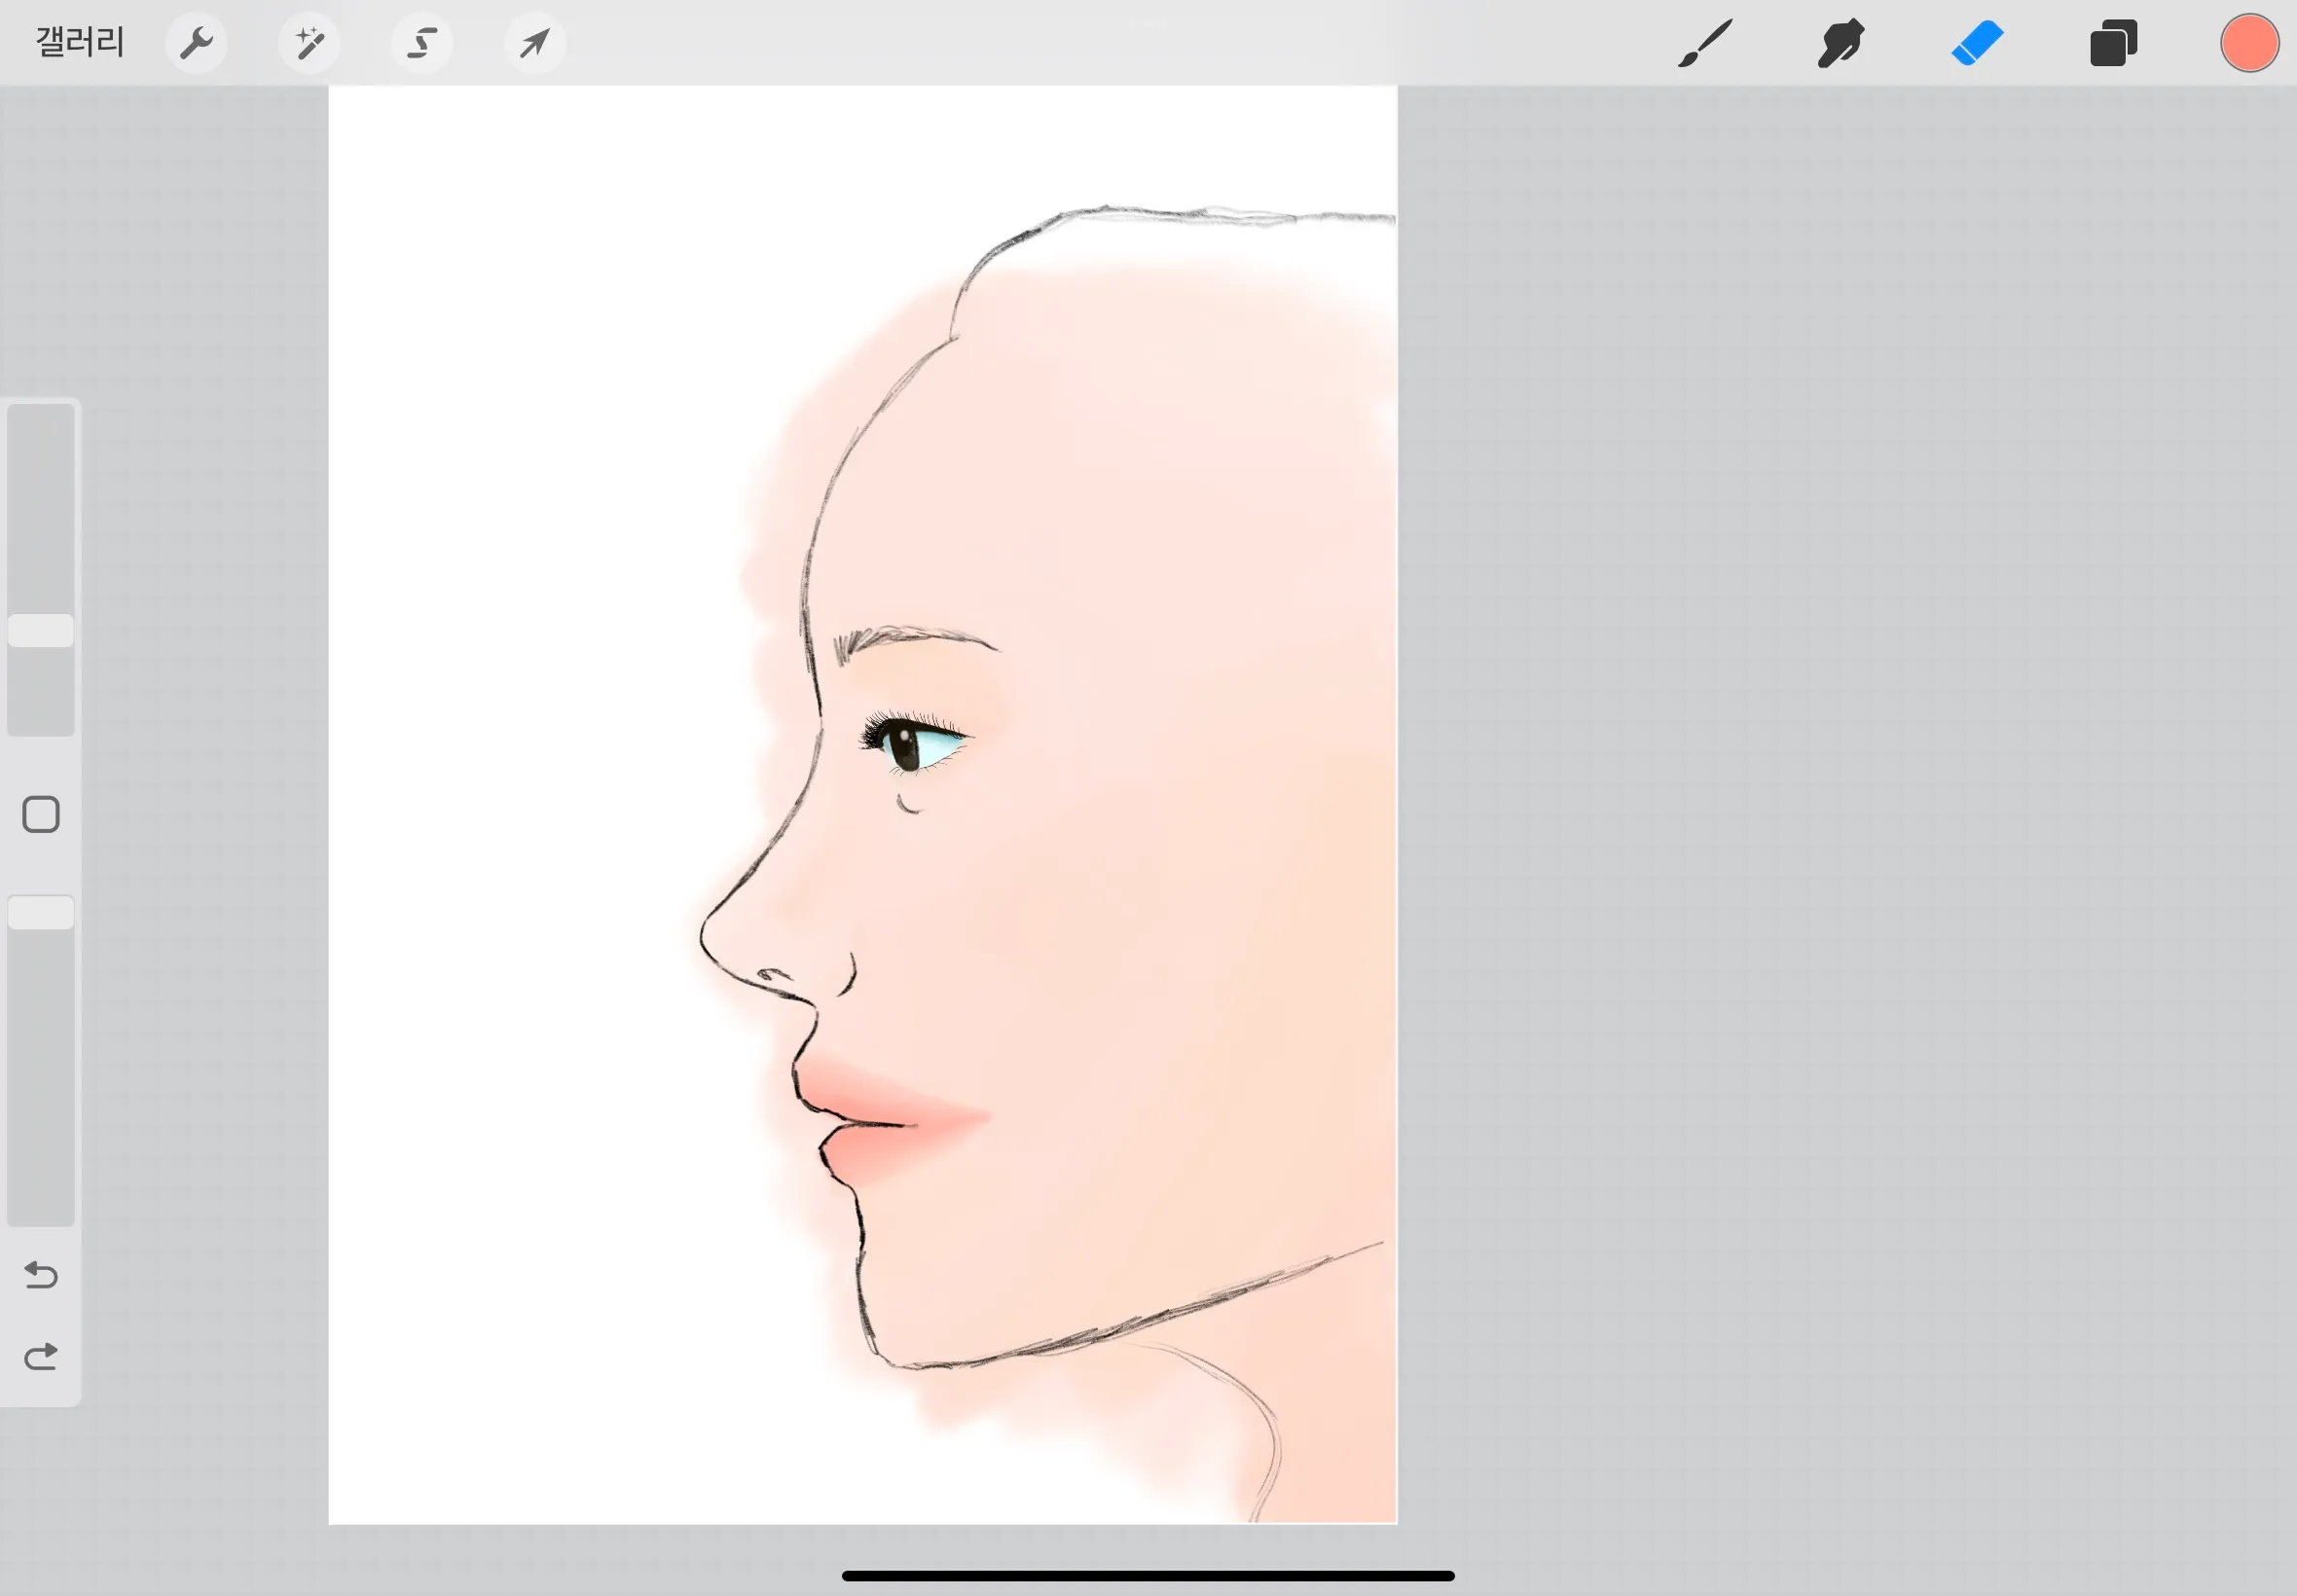
Task: Open the Actions wrench menu
Action: [196, 43]
